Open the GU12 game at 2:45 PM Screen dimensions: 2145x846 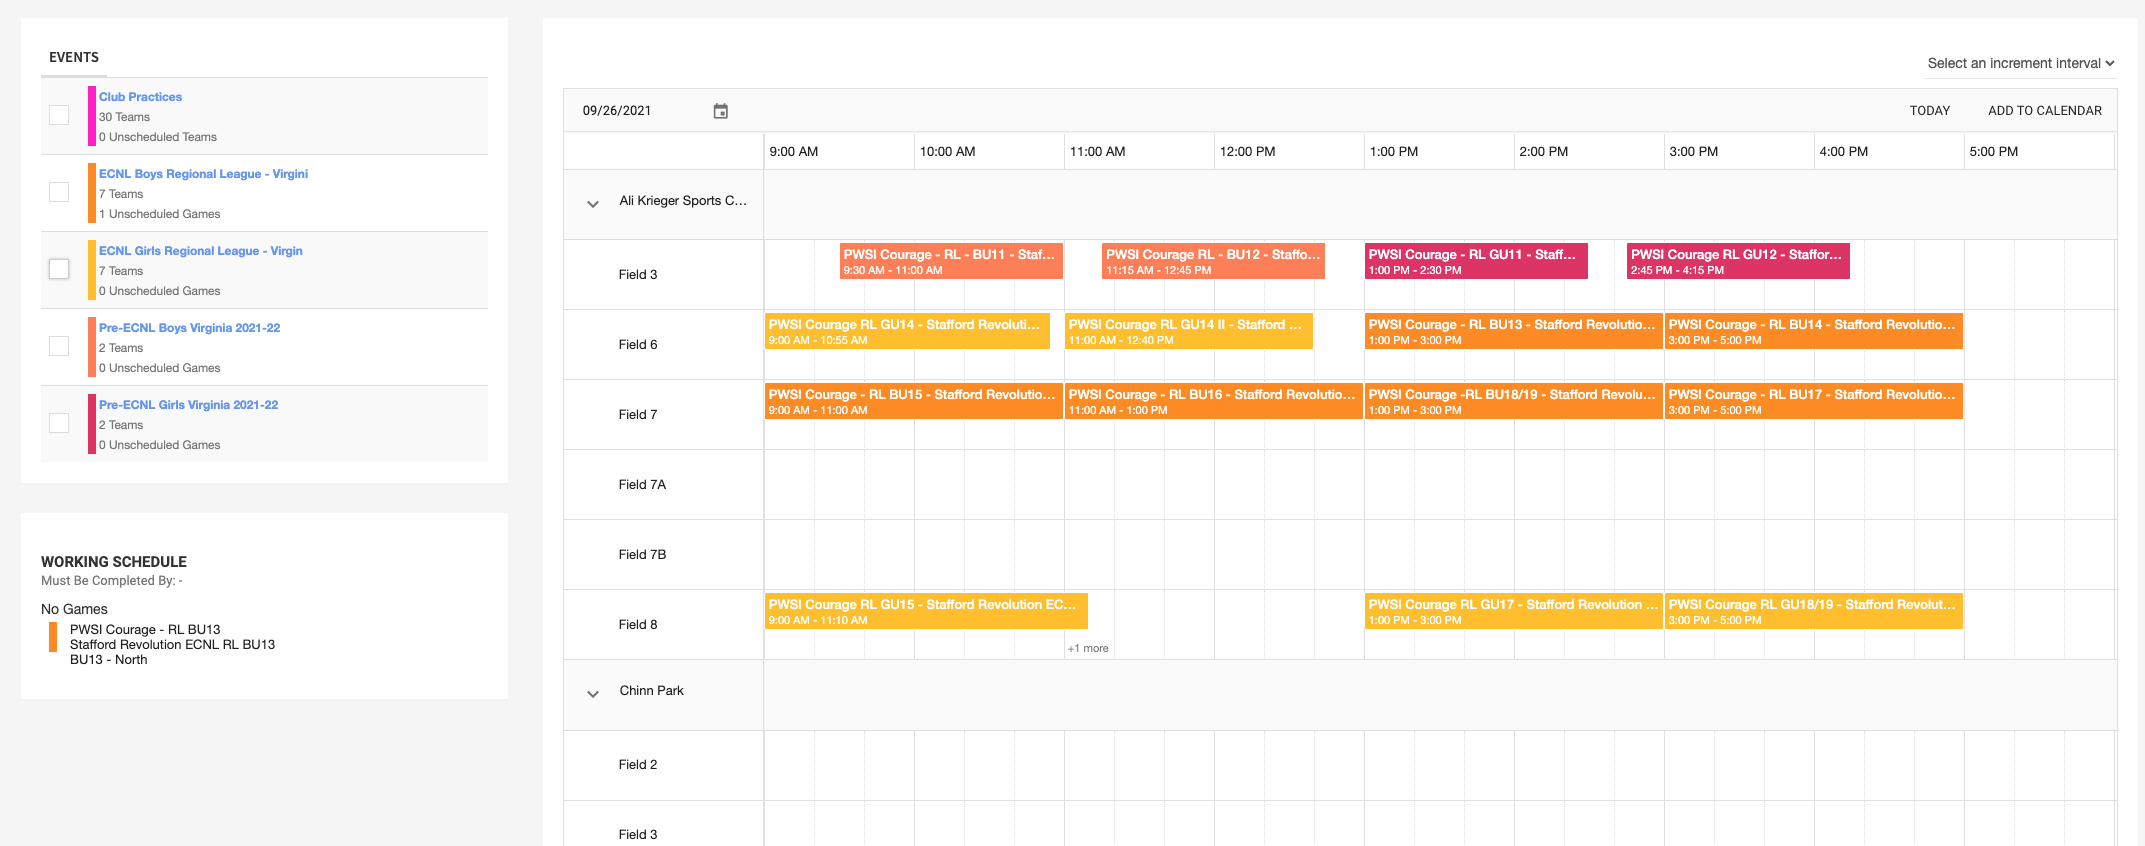1737,261
